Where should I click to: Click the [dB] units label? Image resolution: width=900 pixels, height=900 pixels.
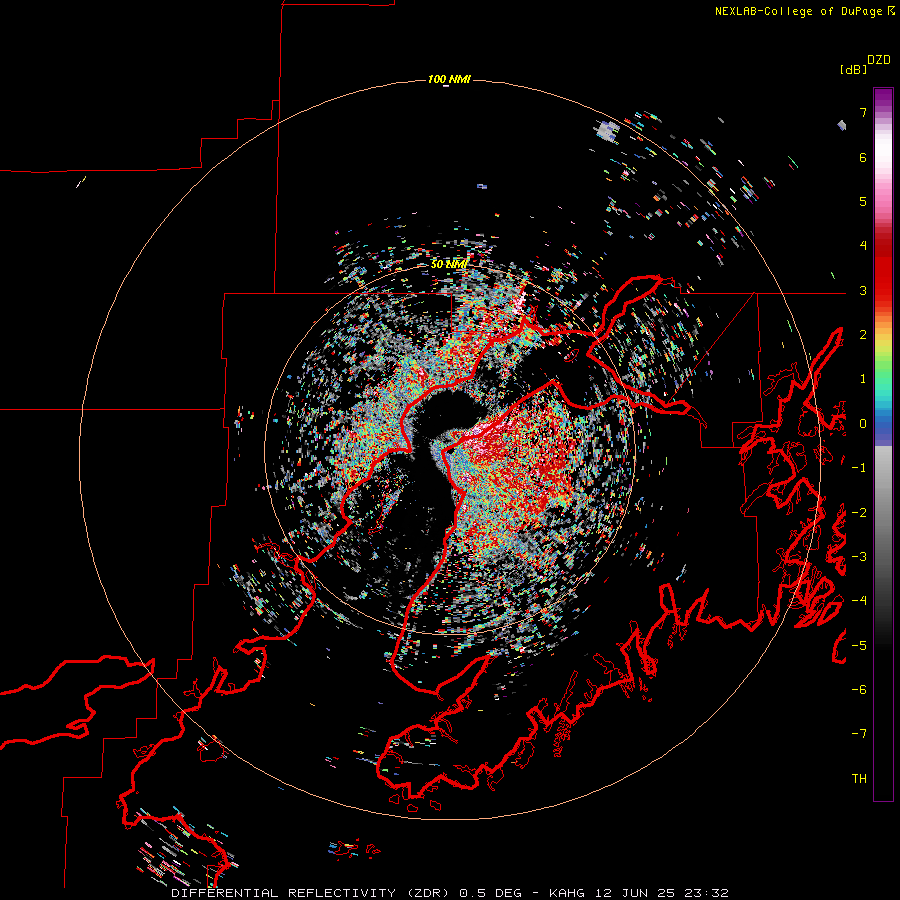pyautogui.click(x=853, y=70)
